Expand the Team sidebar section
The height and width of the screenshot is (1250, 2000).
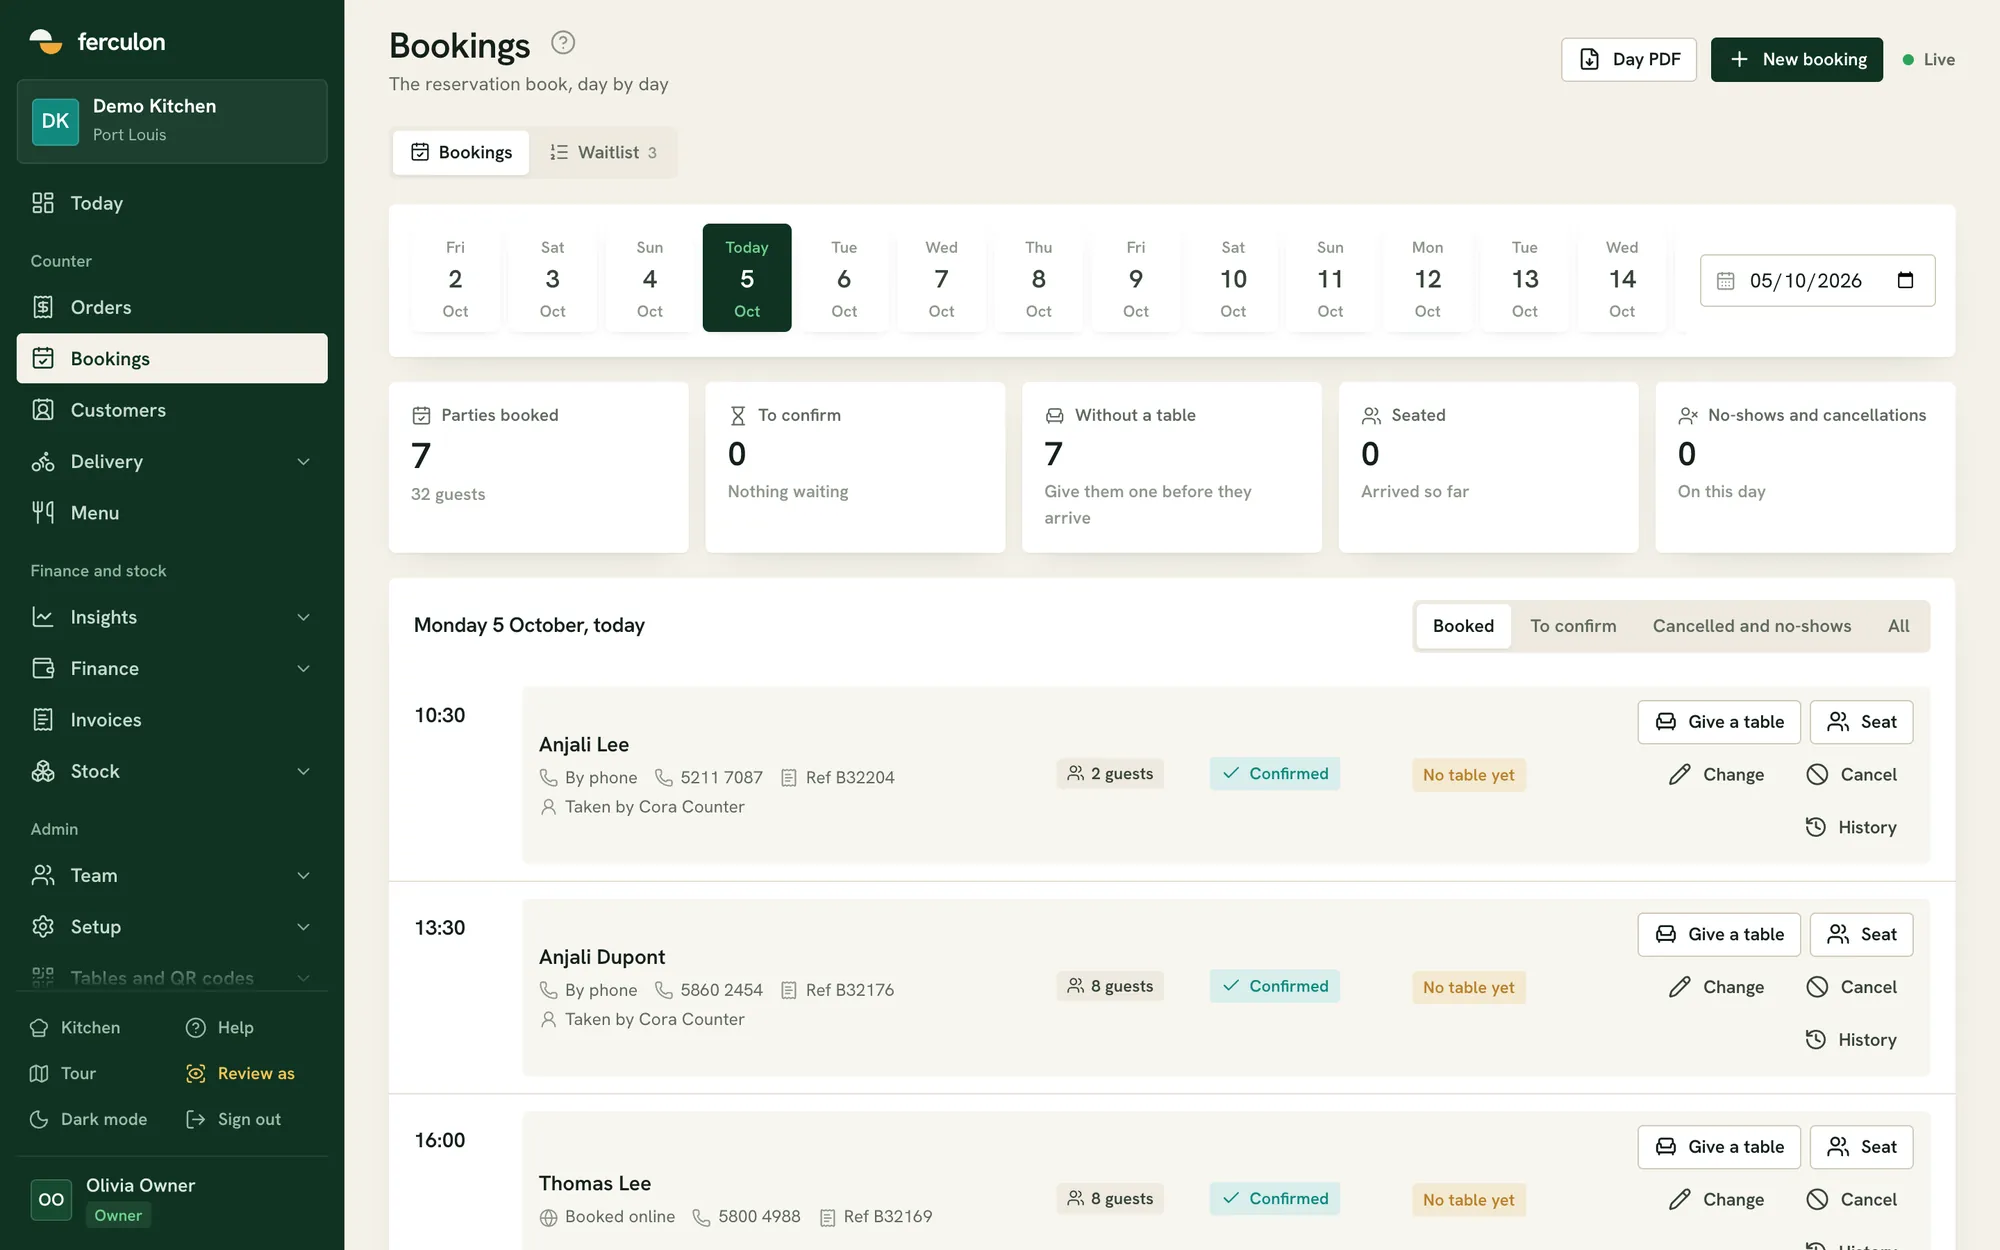tap(172, 876)
